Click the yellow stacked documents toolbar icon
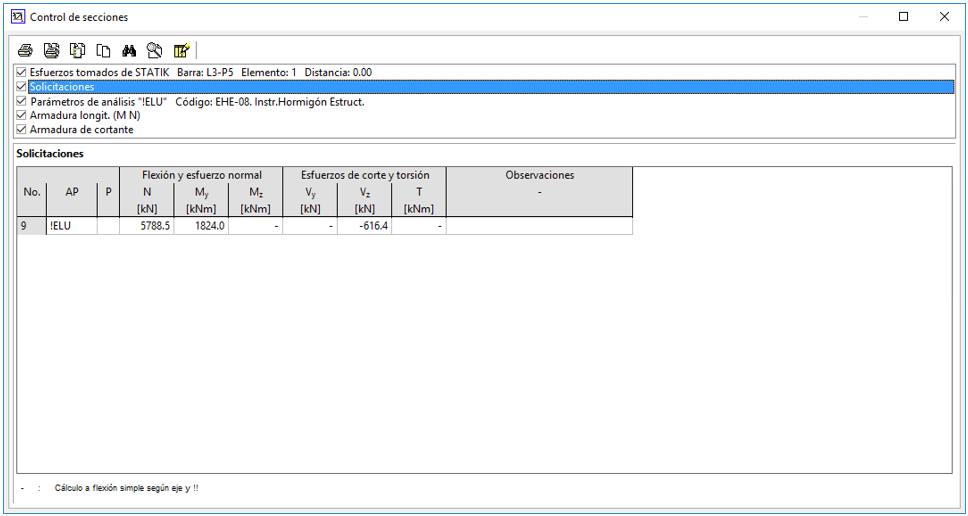This screenshot has height=516, width=968. (77, 50)
